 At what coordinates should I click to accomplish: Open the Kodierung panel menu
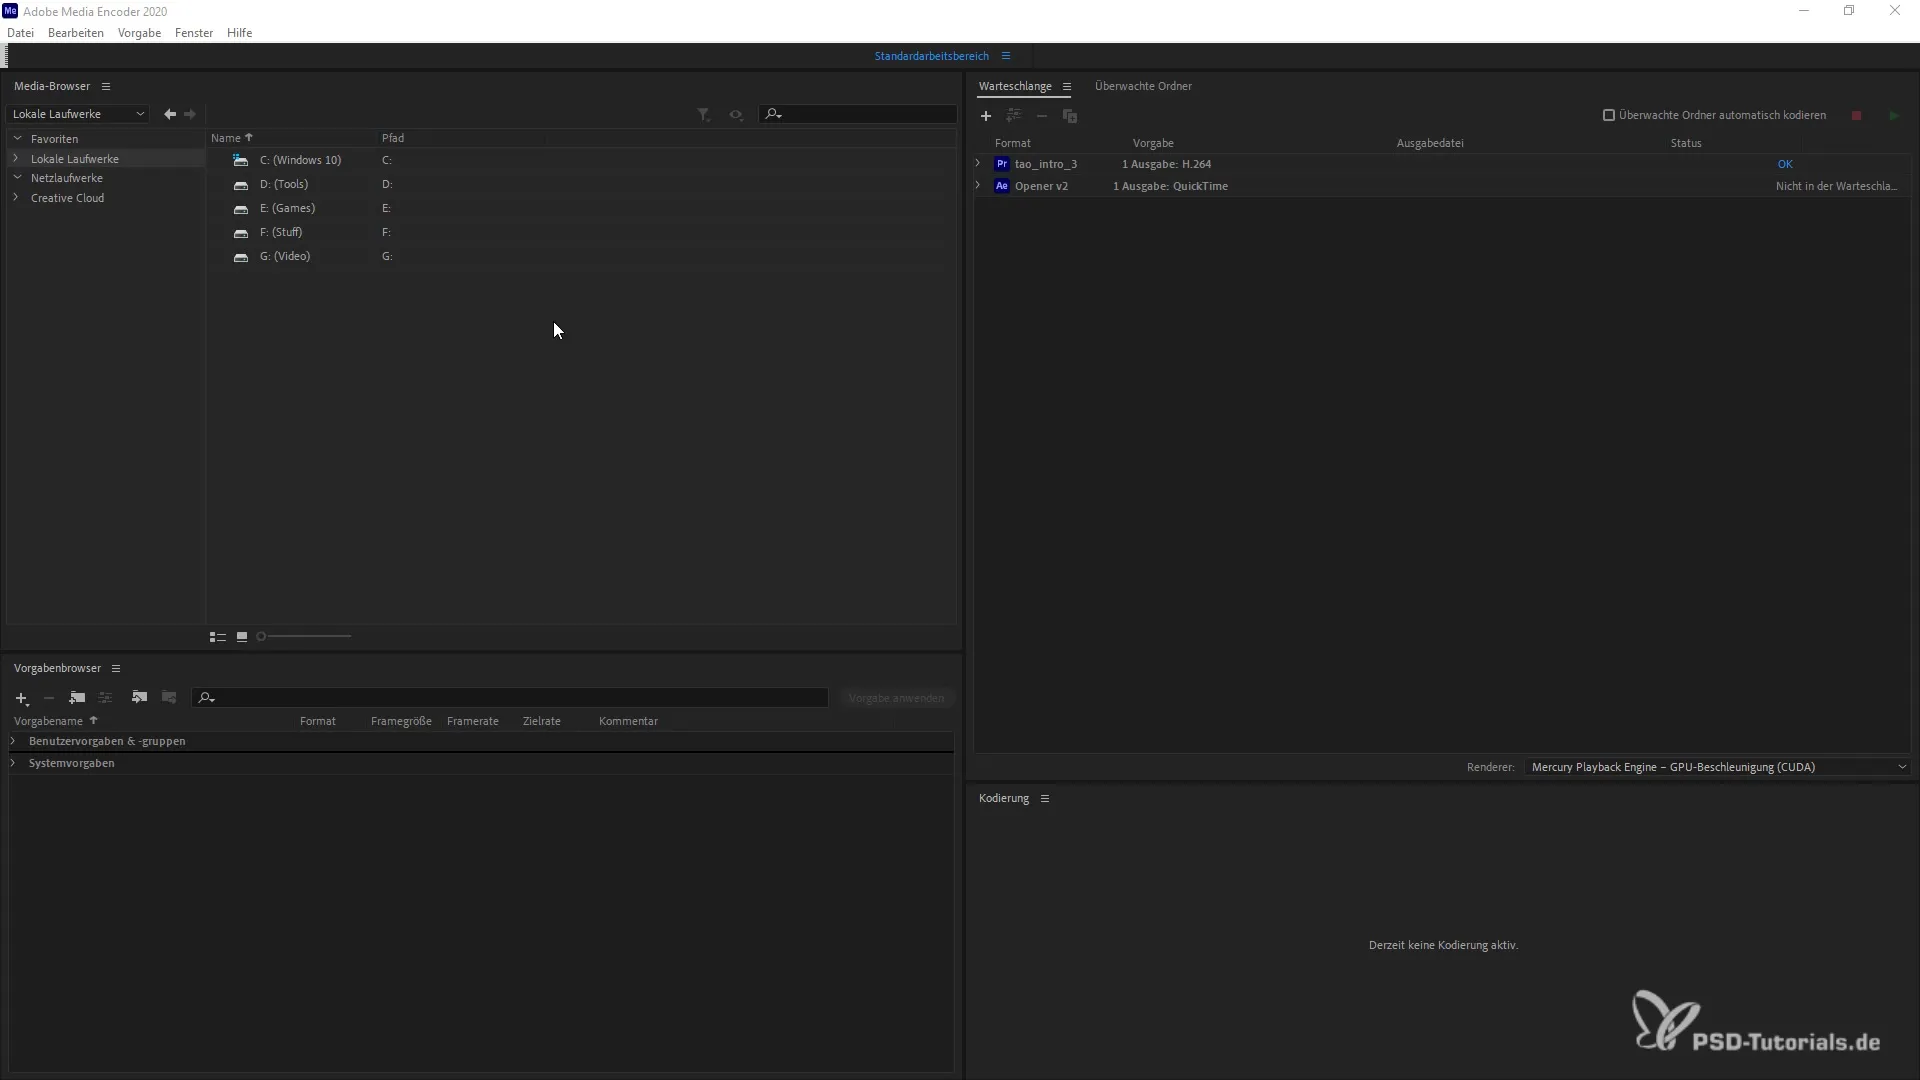[1045, 799]
